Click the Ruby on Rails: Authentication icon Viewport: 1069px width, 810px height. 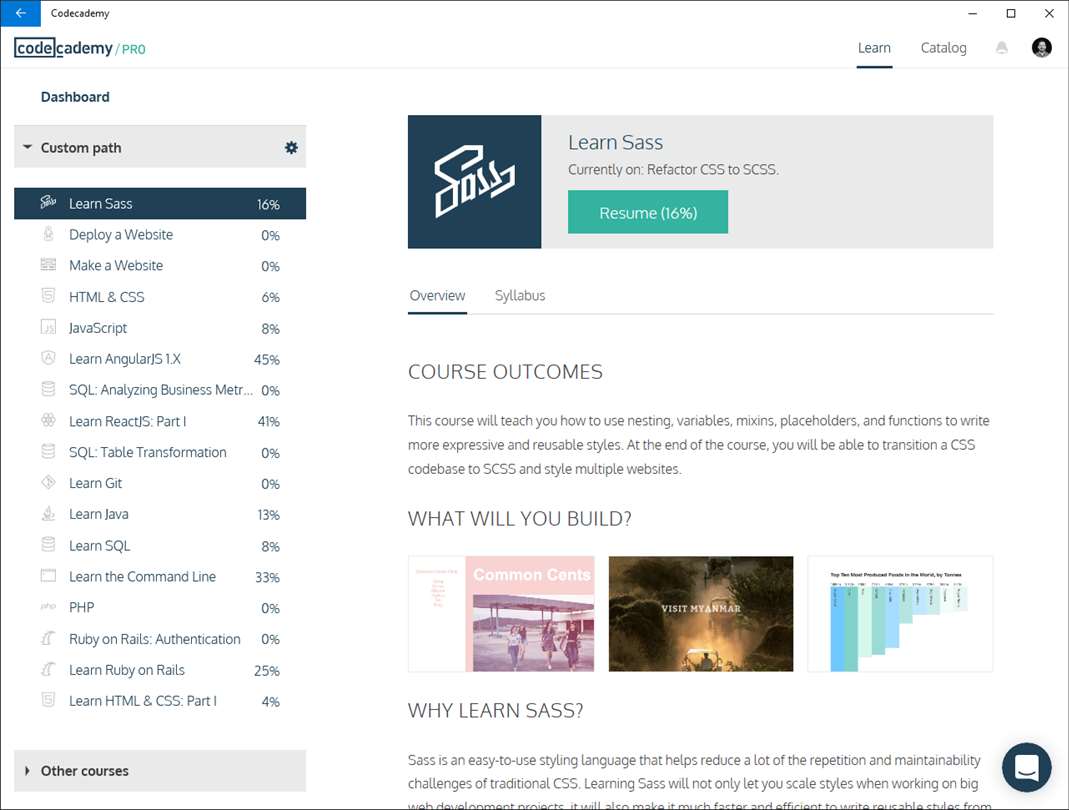pos(48,638)
